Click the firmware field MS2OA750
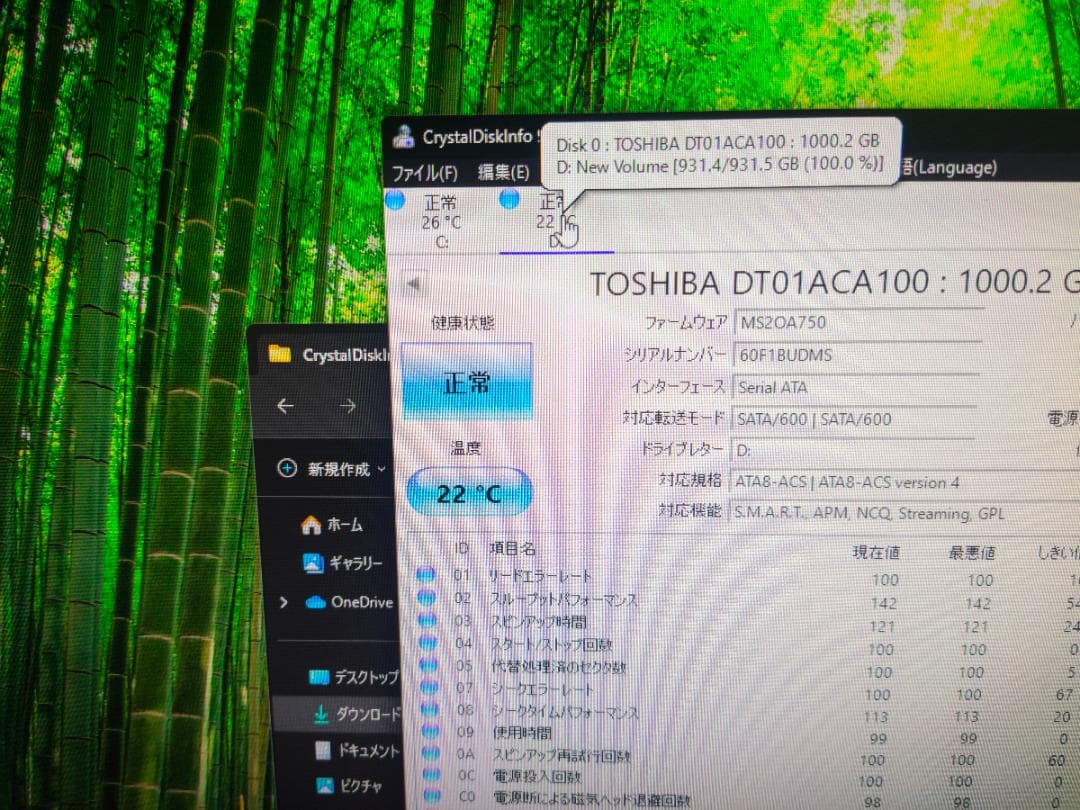 pos(858,322)
